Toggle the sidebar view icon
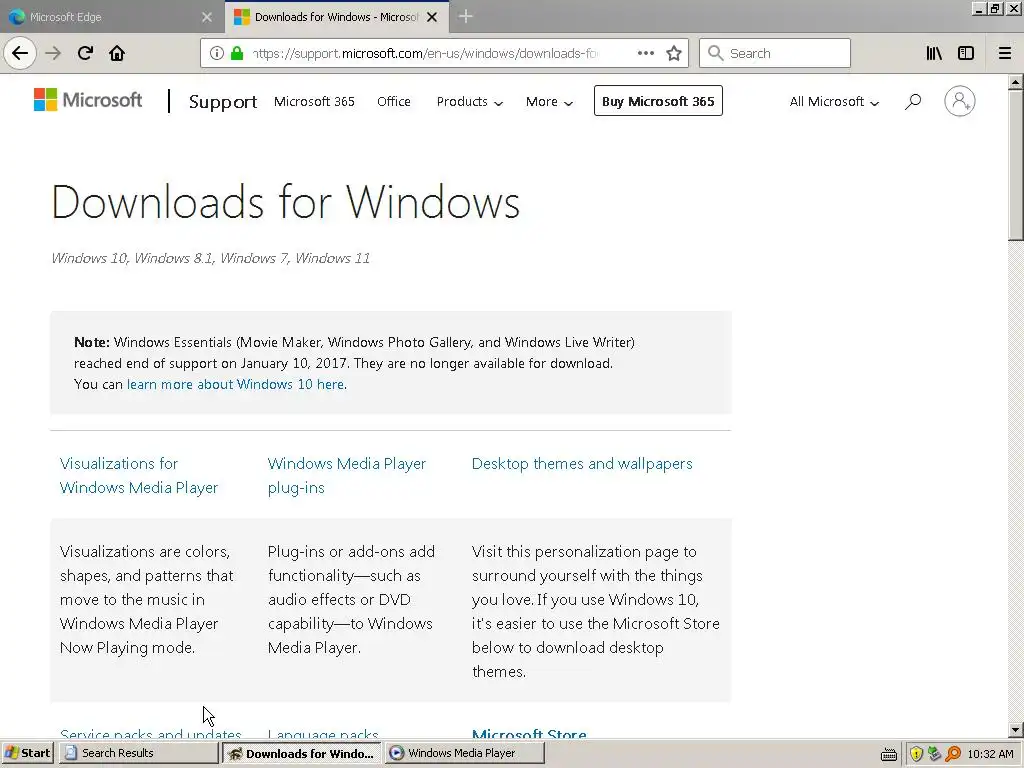 click(966, 53)
